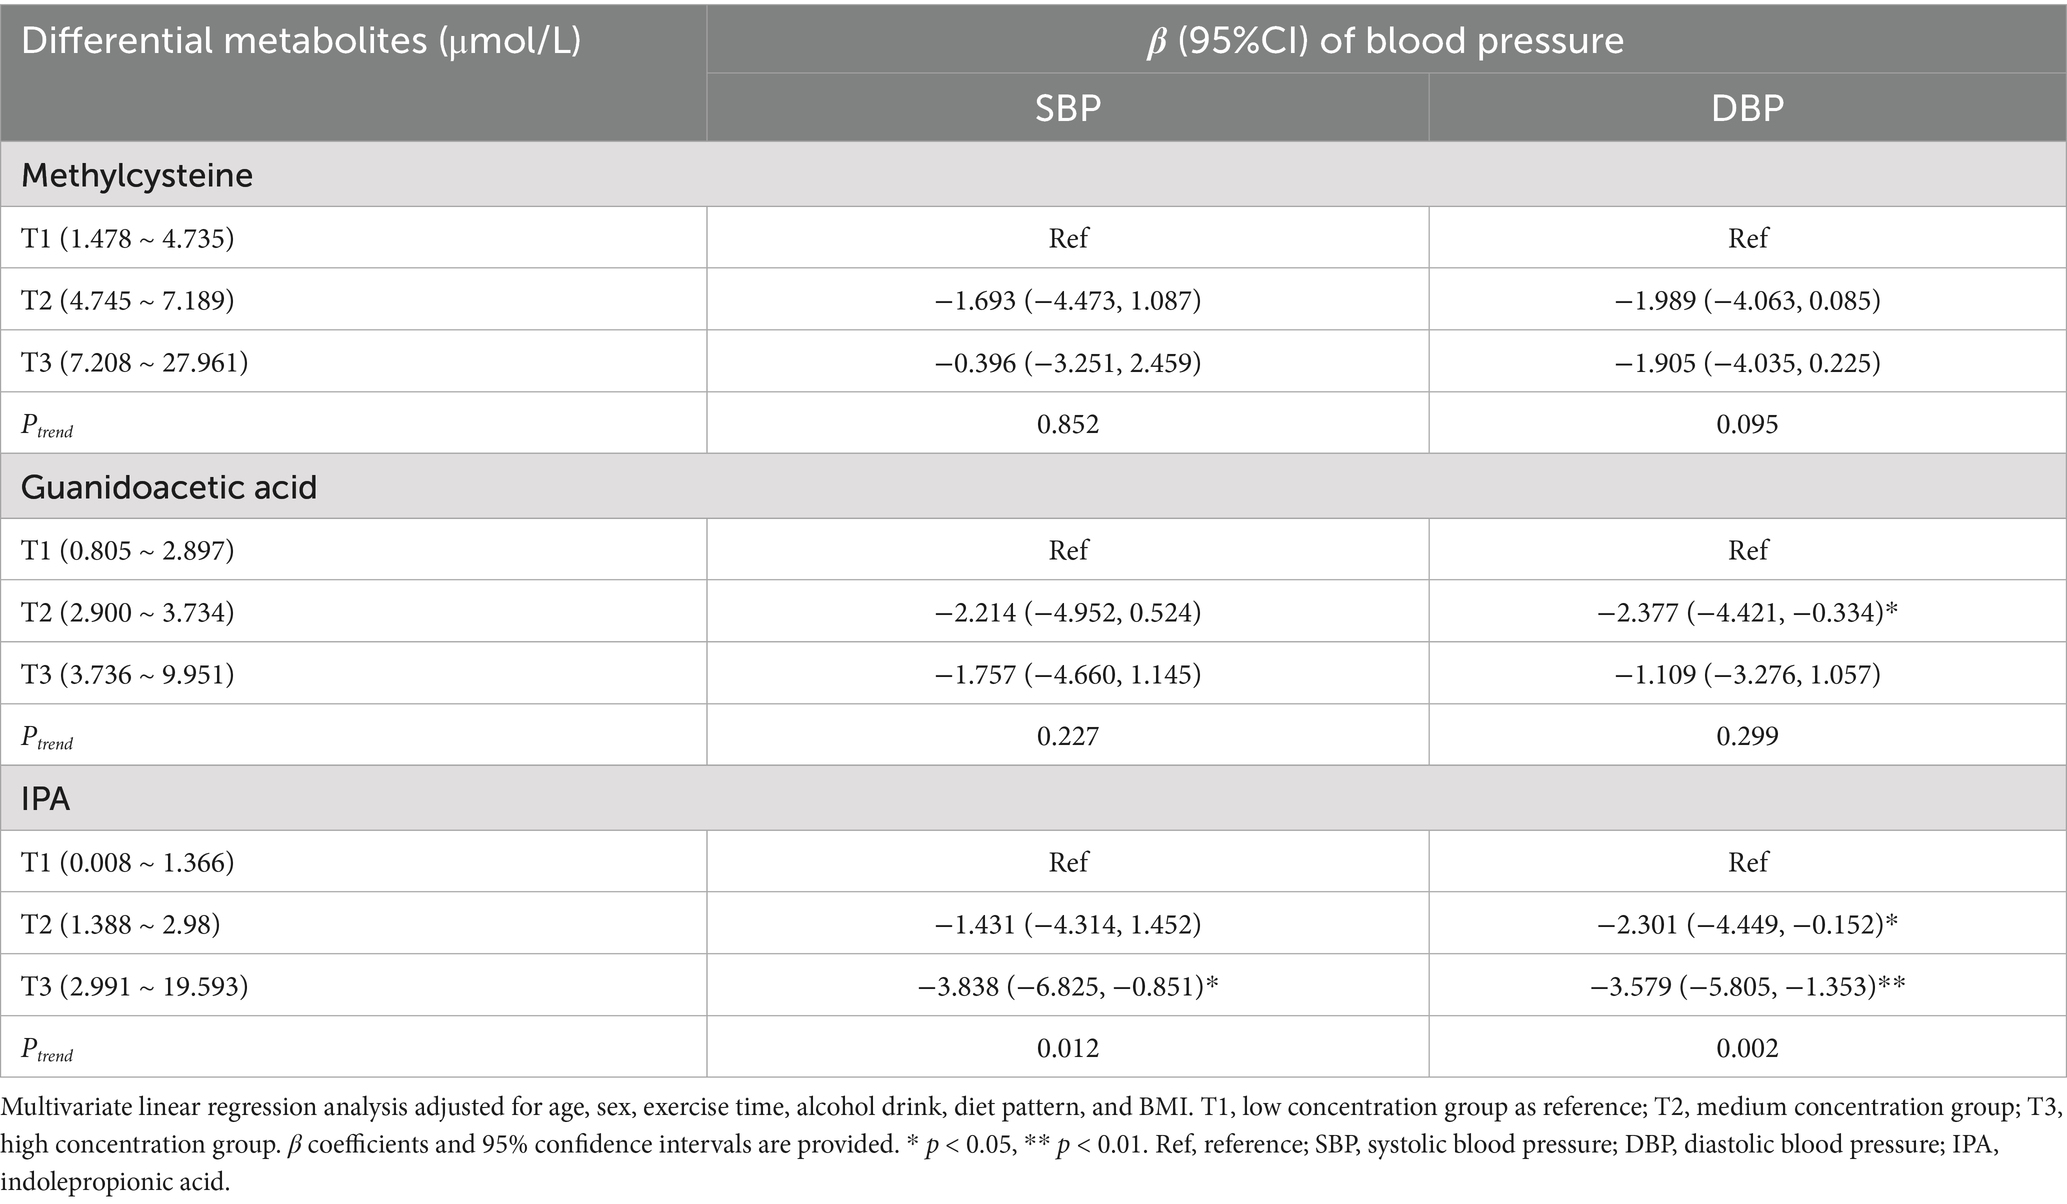The height and width of the screenshot is (1204, 2067).
Task: Select Methylcysteine T1 (1.478 ~ 4.735) row label
Action: 128,238
